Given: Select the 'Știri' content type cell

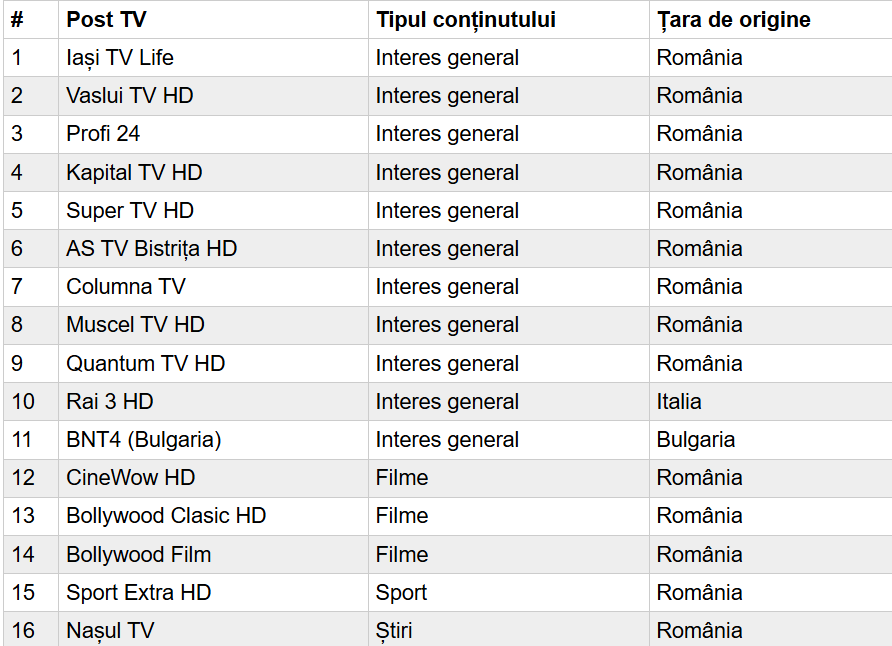Looking at the screenshot, I should tap(394, 631).
